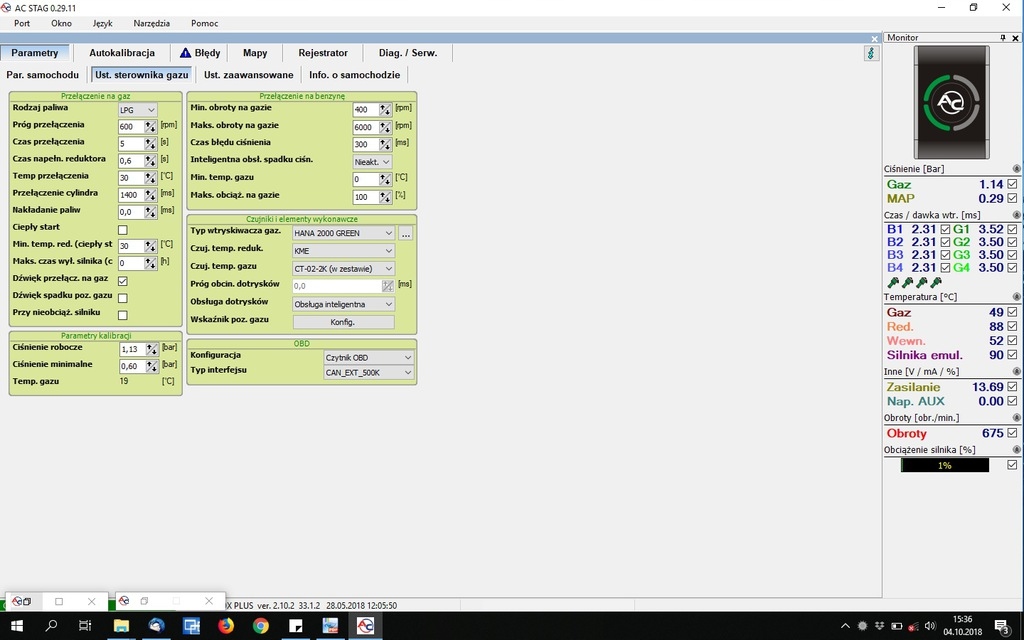
Task: Open Obsługa dotrysków dropdown
Action: pos(344,304)
